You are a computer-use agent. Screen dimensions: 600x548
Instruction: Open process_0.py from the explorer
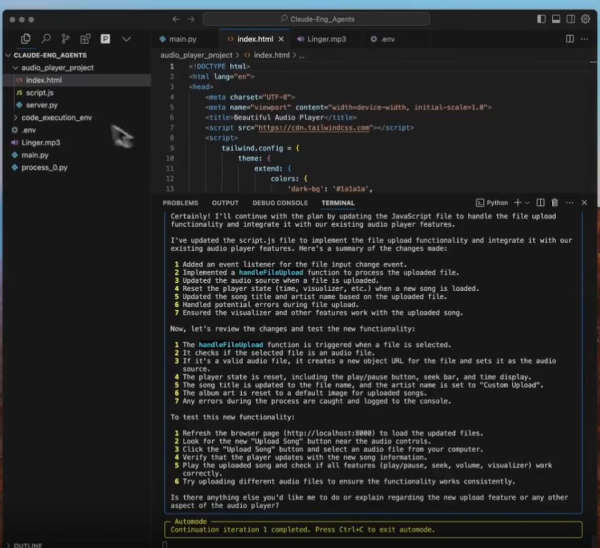44,167
